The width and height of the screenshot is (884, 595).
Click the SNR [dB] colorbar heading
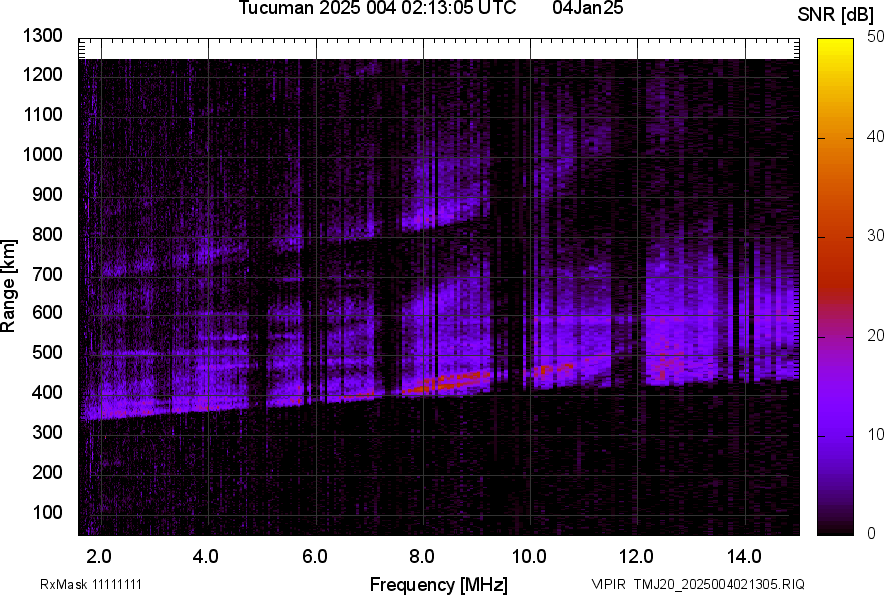[836, 15]
